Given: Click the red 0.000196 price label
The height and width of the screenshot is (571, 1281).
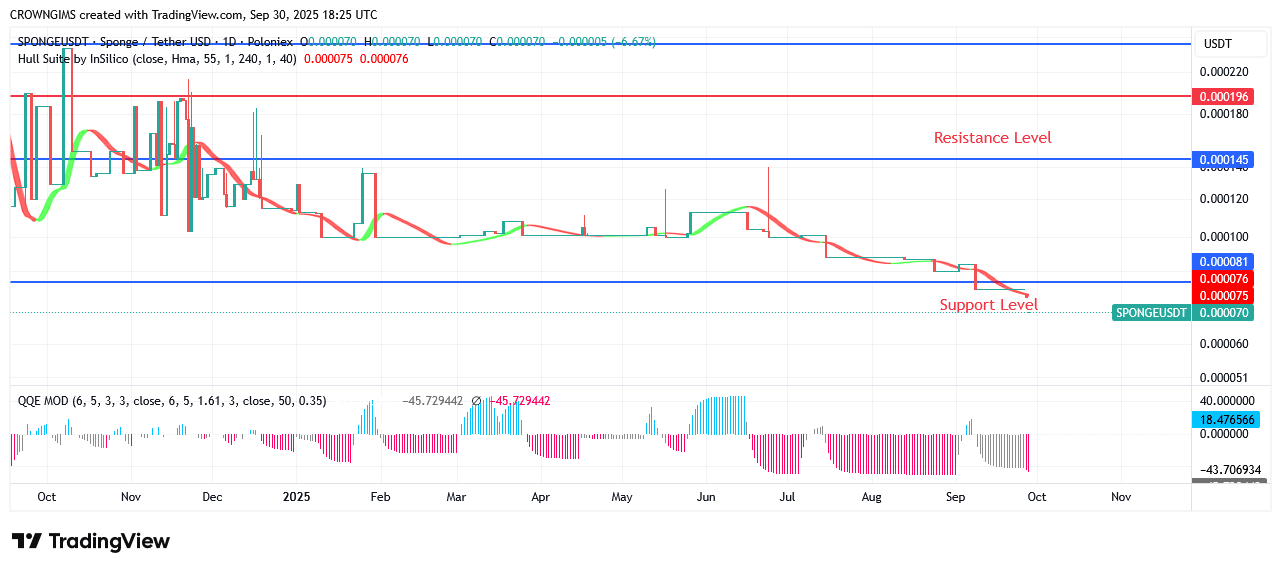Looking at the screenshot, I should click(1224, 97).
